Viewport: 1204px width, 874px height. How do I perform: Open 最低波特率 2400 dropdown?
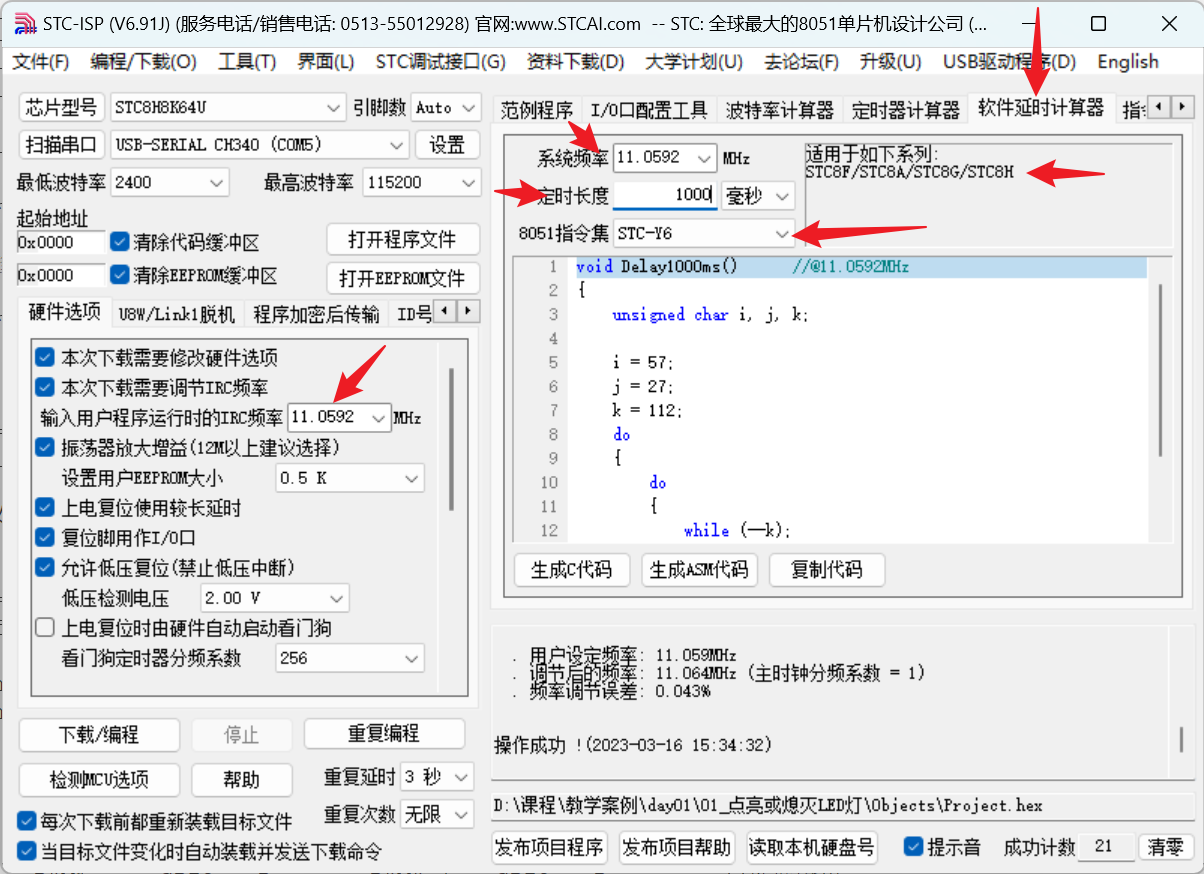coord(170,183)
